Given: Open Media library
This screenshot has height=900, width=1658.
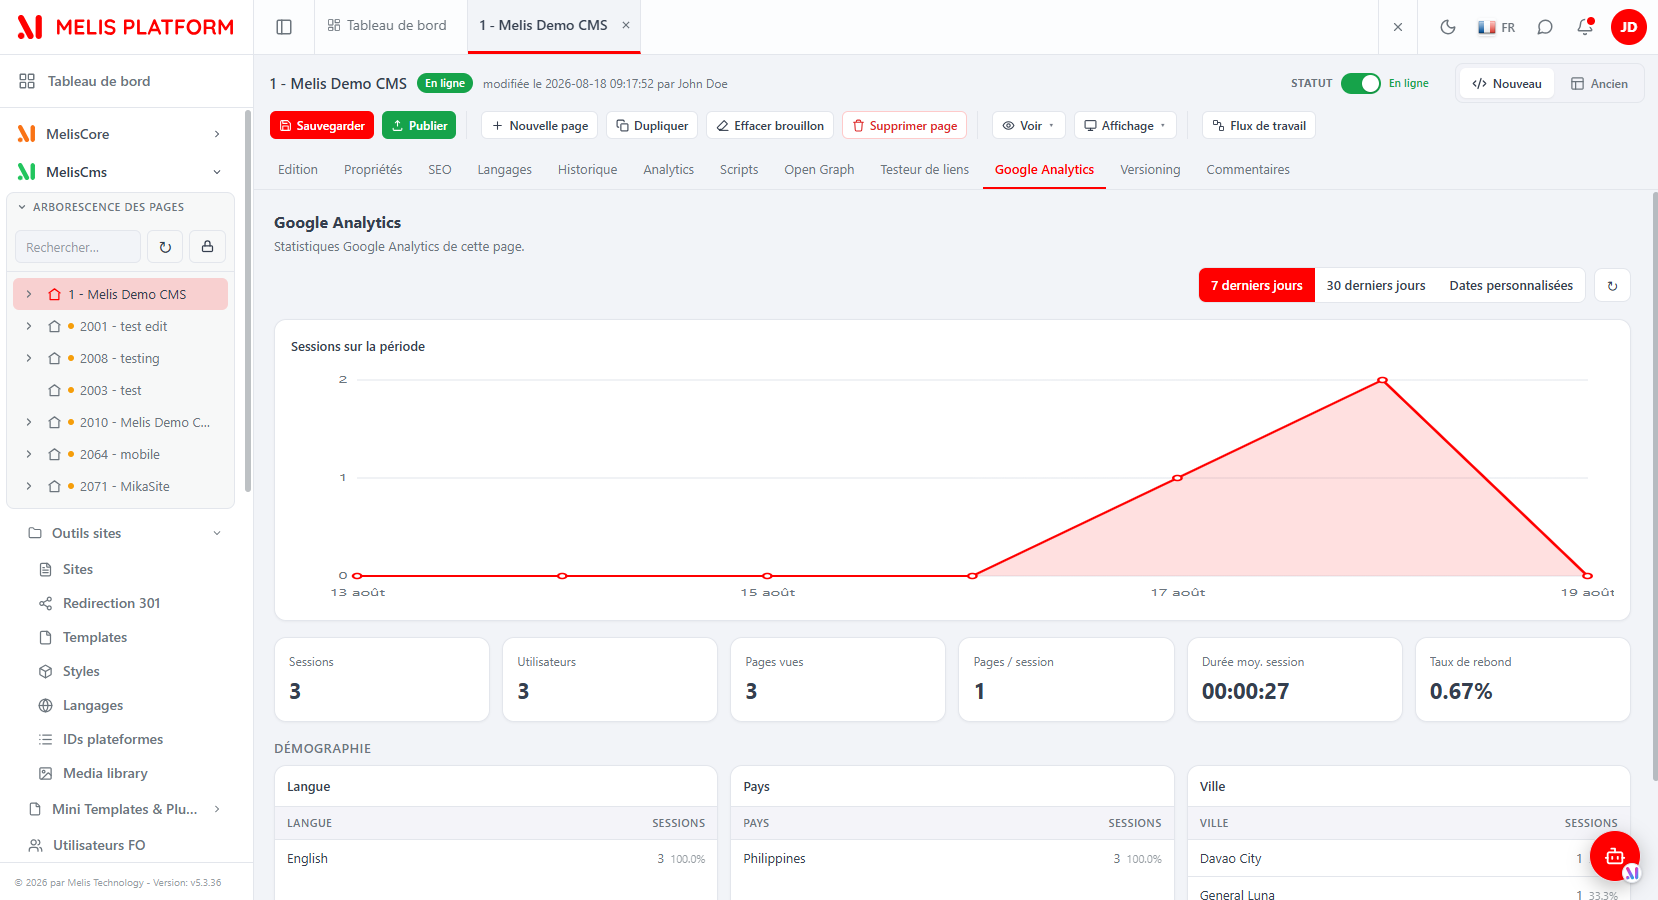Looking at the screenshot, I should 105,773.
